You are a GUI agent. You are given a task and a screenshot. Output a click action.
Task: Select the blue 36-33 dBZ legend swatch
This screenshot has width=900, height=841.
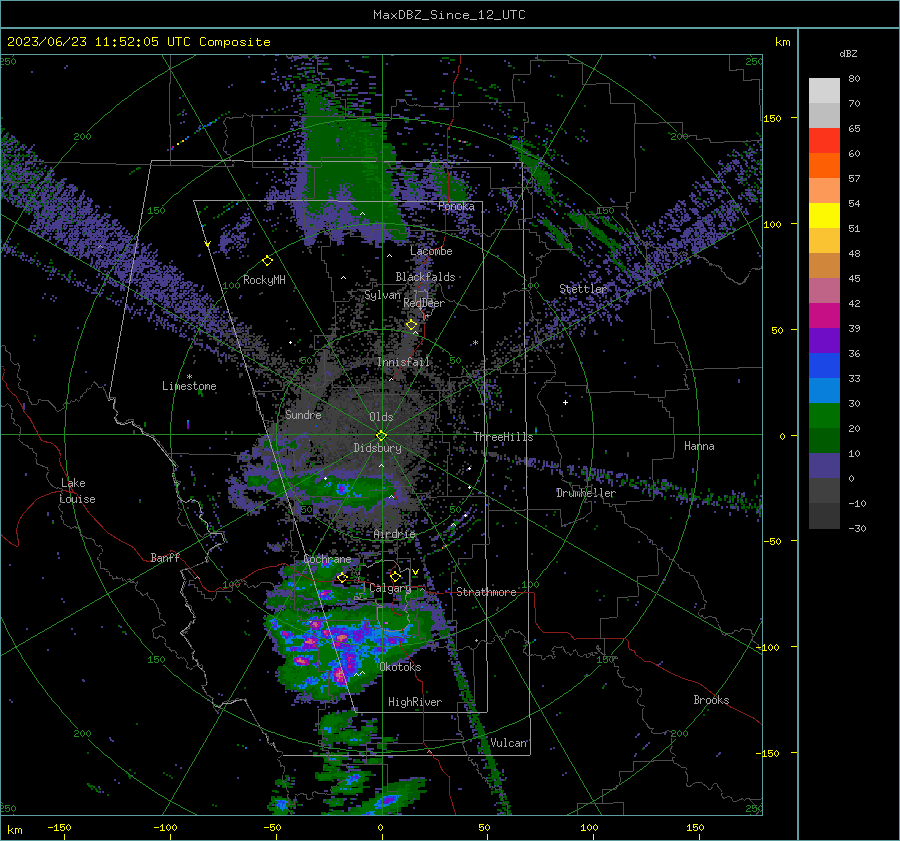pos(824,365)
